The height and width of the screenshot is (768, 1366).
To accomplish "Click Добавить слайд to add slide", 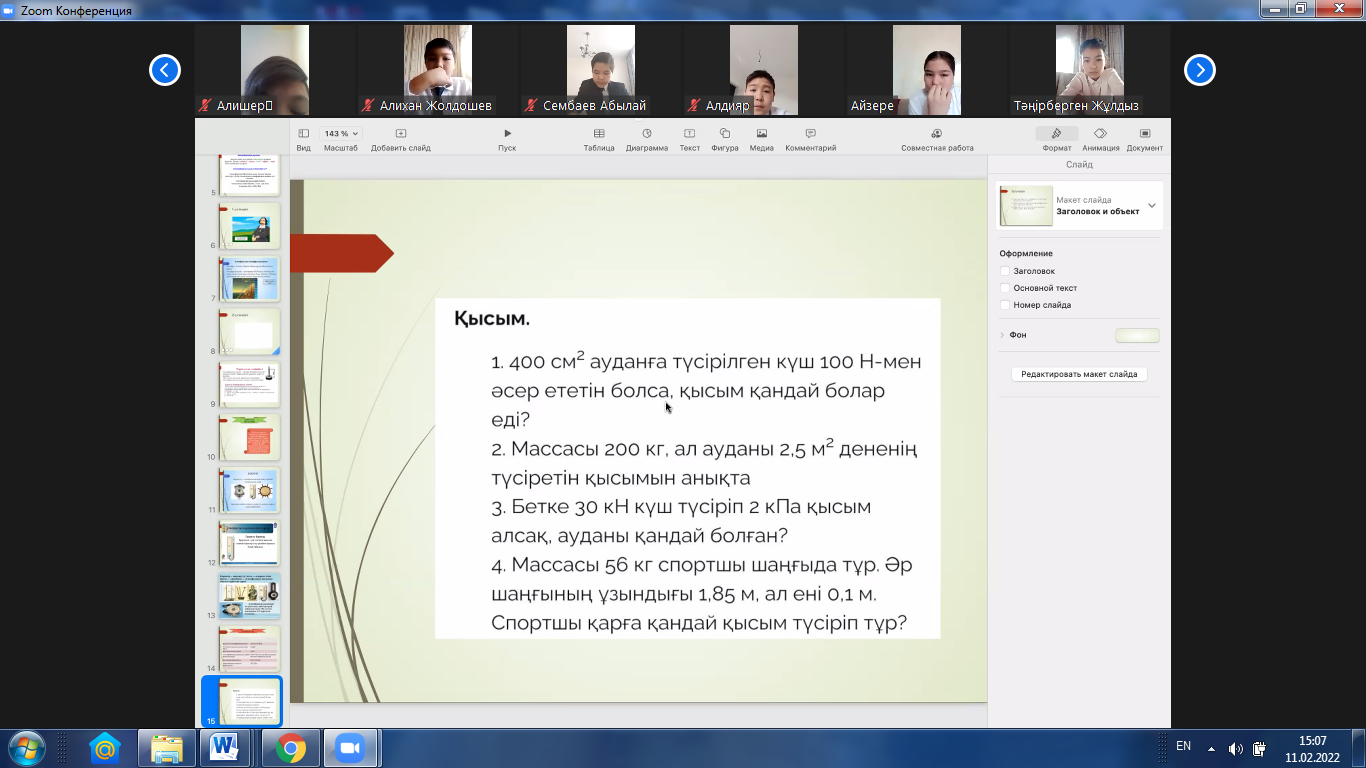I will [400, 134].
